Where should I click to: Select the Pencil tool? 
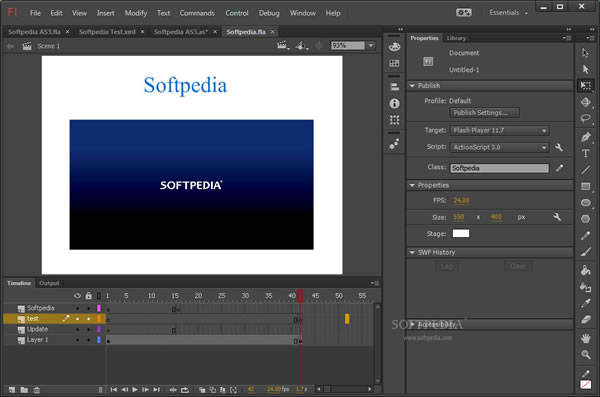tap(585, 235)
